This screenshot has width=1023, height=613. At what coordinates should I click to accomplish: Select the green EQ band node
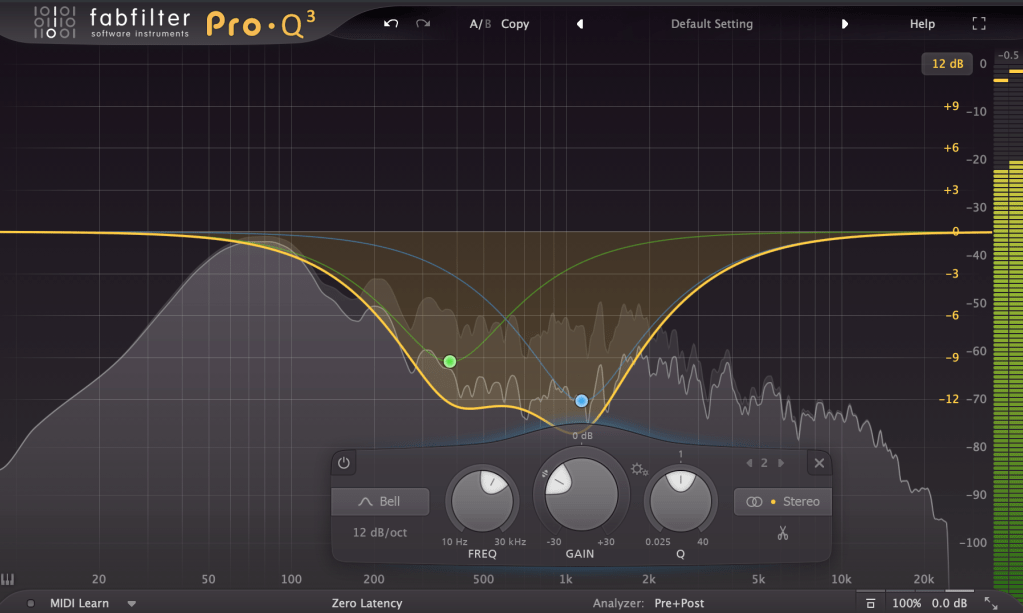450,361
